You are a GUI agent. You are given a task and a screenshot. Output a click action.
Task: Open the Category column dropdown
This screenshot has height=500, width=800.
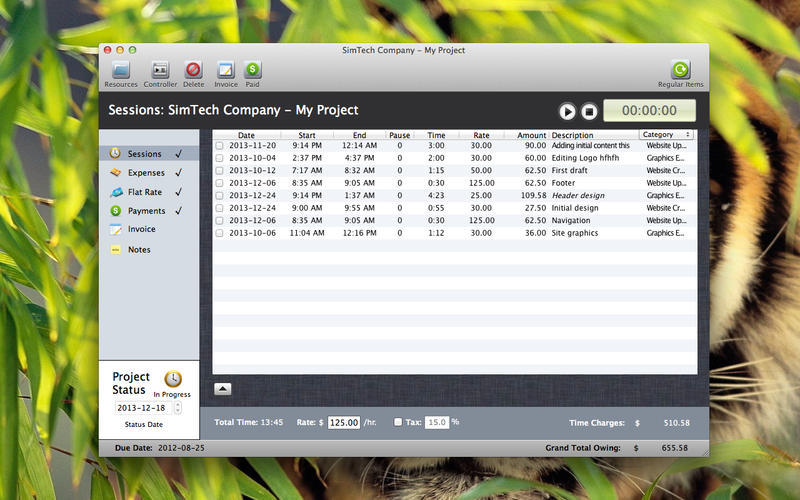[667, 134]
